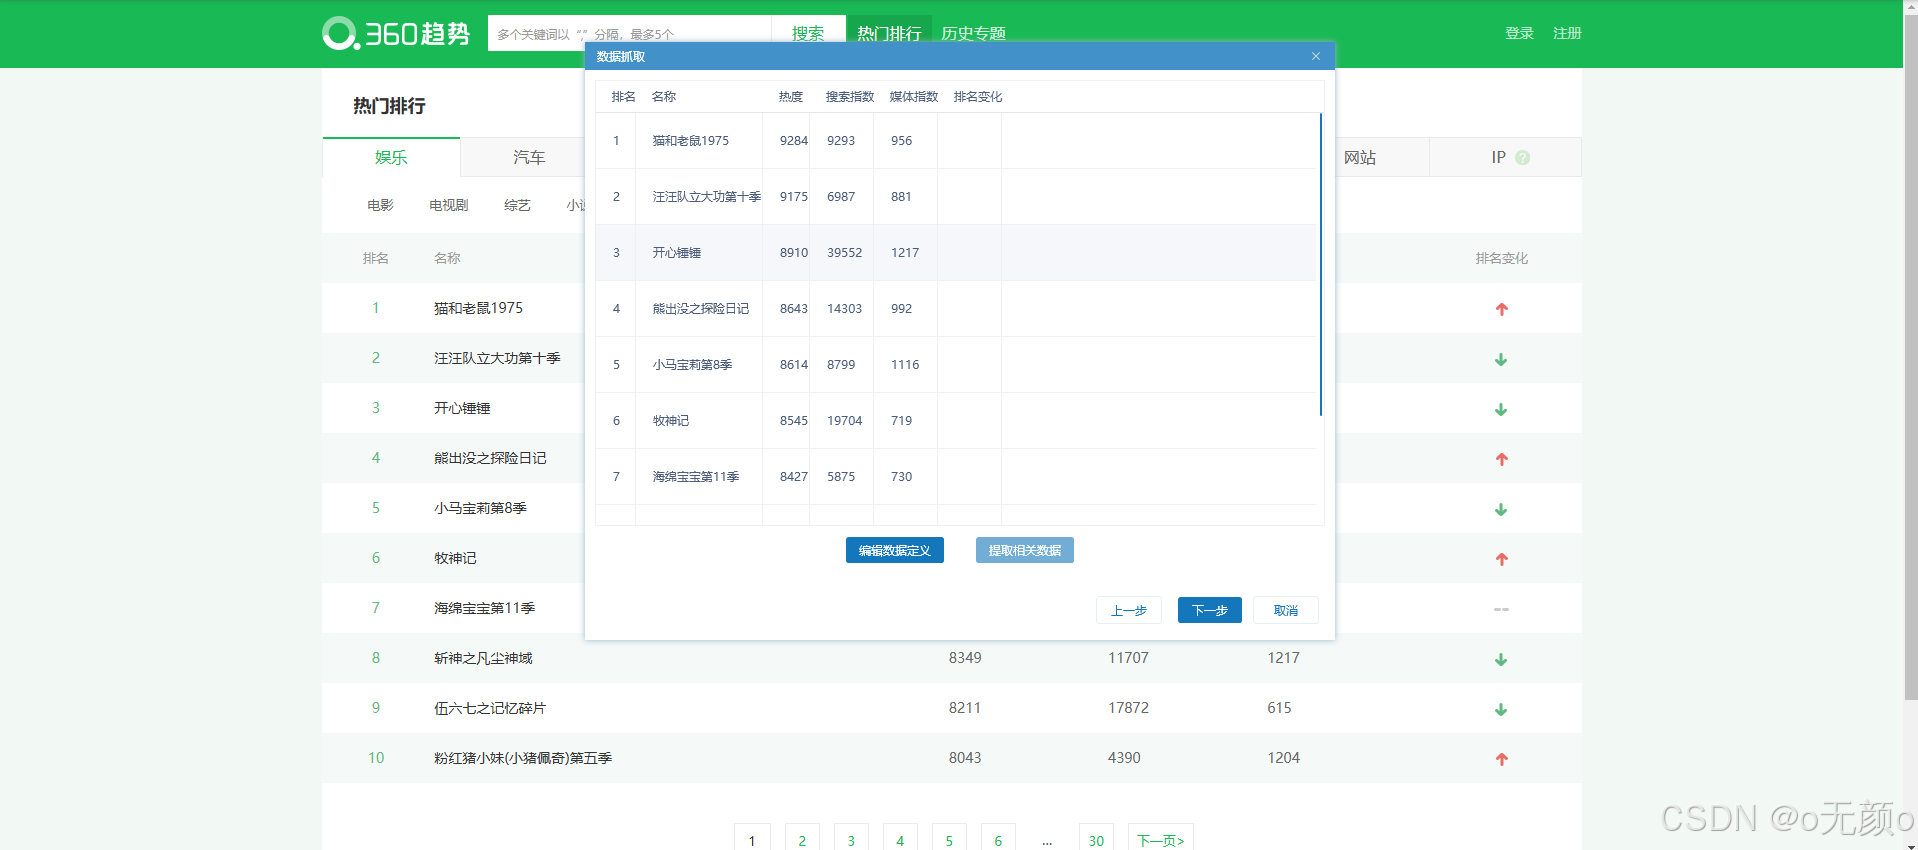The width and height of the screenshot is (1918, 850).
Task: Click the 360趋势 logo icon
Action: (340, 33)
